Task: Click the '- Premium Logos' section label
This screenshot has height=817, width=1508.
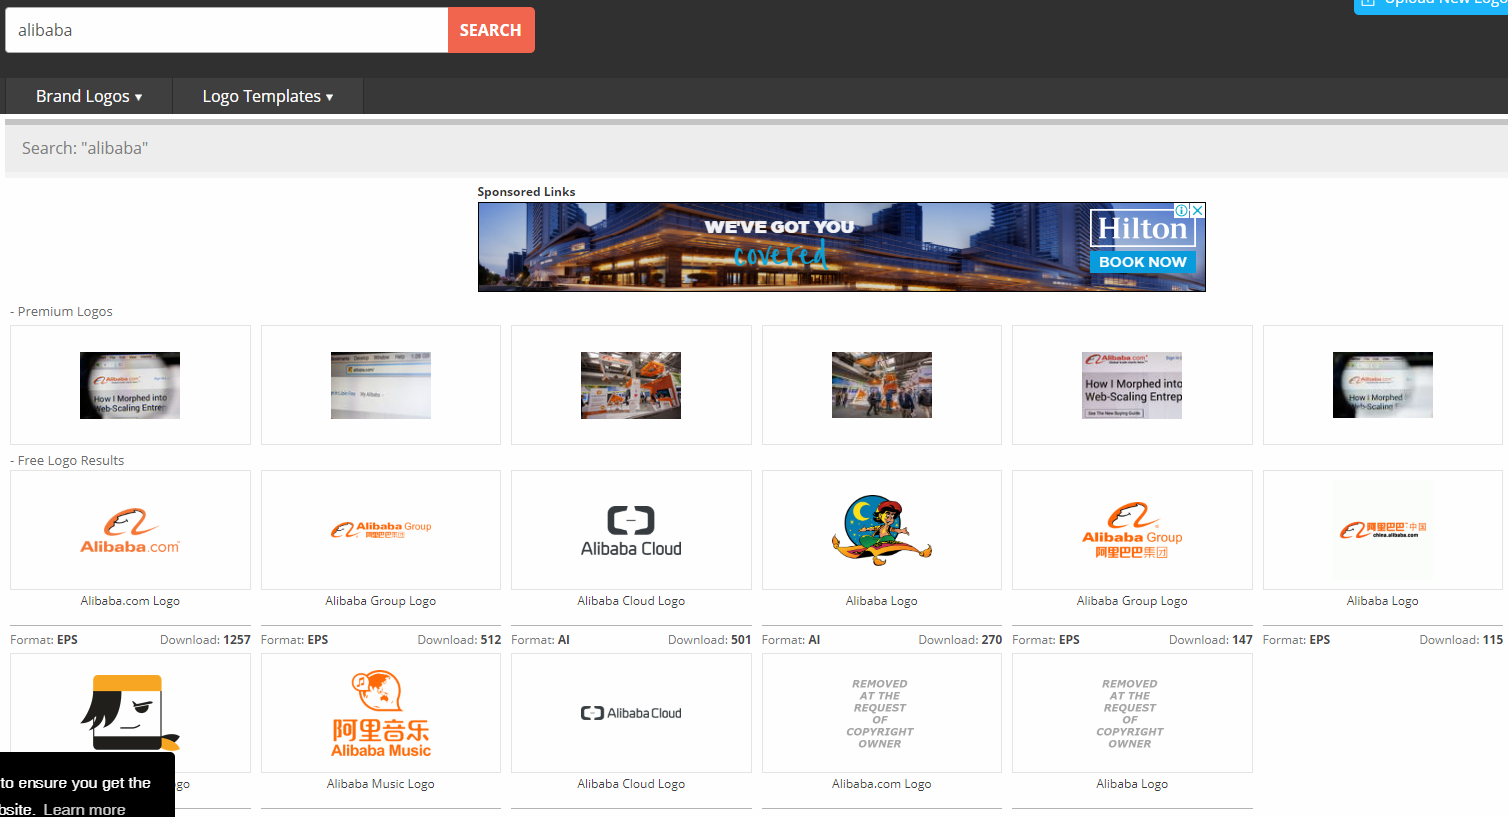Action: (61, 312)
